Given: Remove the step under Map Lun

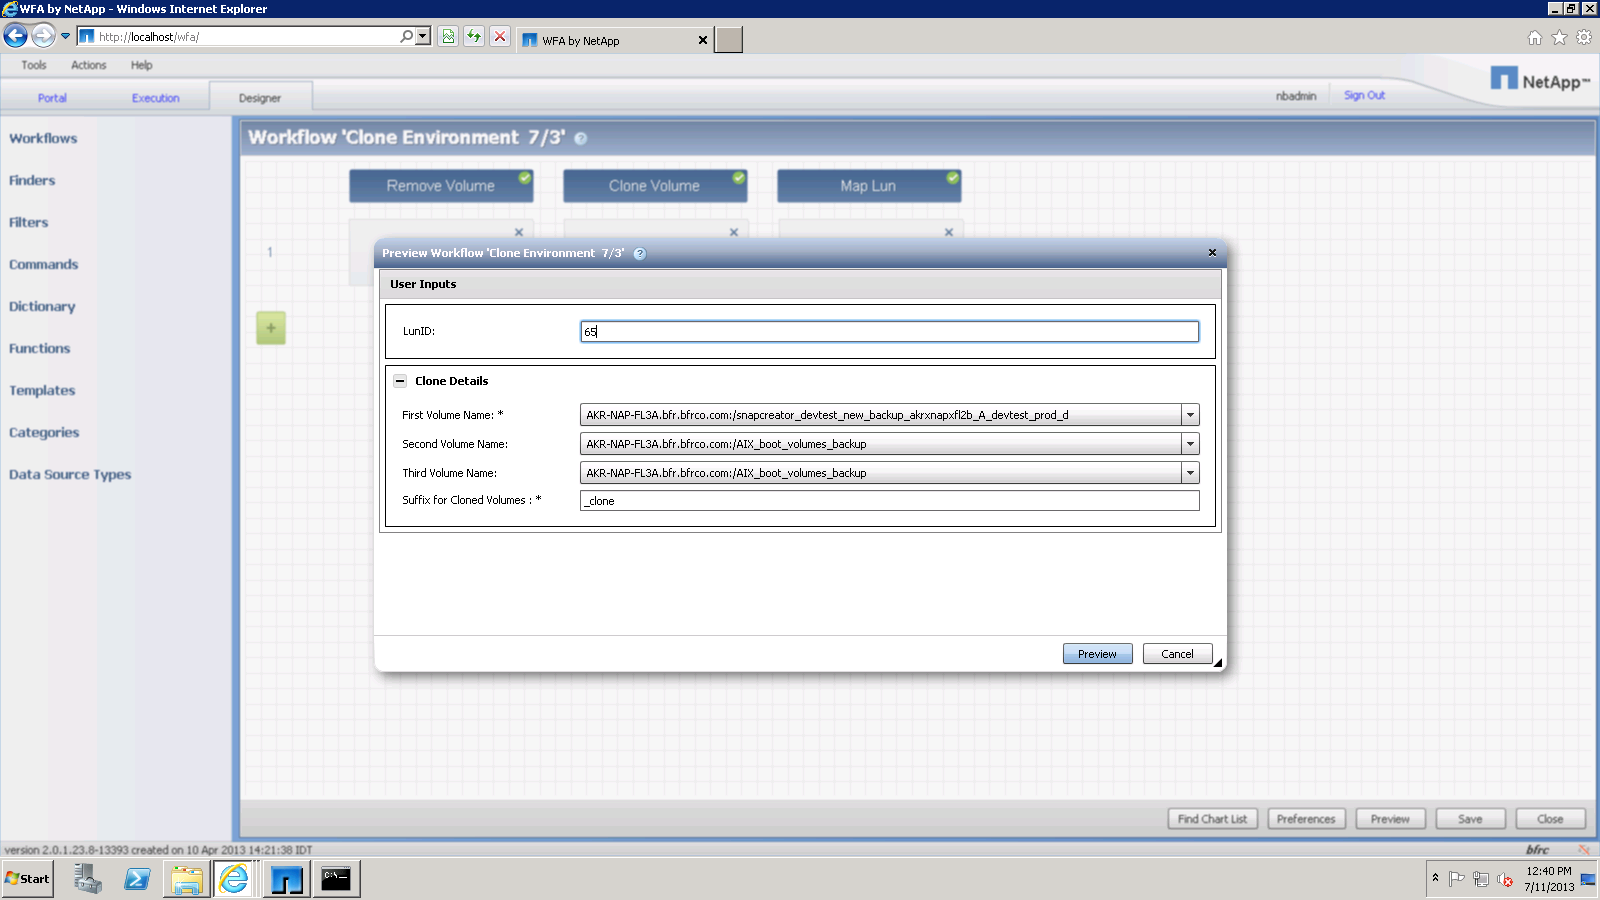Looking at the screenshot, I should (x=949, y=232).
